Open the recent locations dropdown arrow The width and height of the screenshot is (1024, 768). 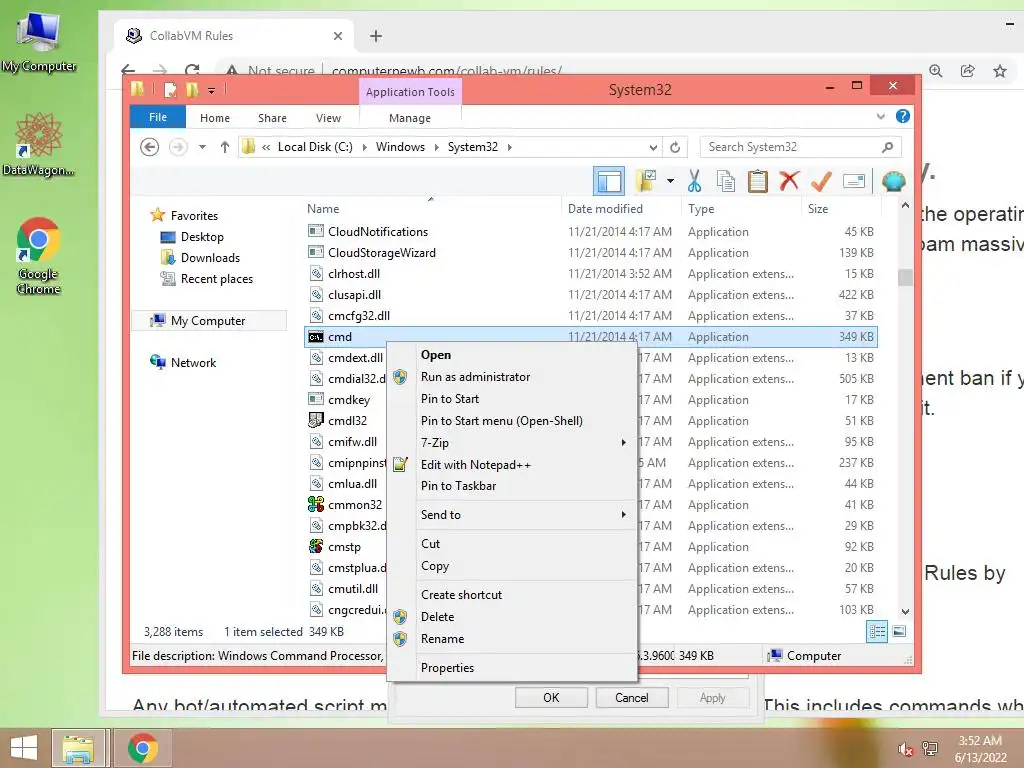click(x=202, y=147)
